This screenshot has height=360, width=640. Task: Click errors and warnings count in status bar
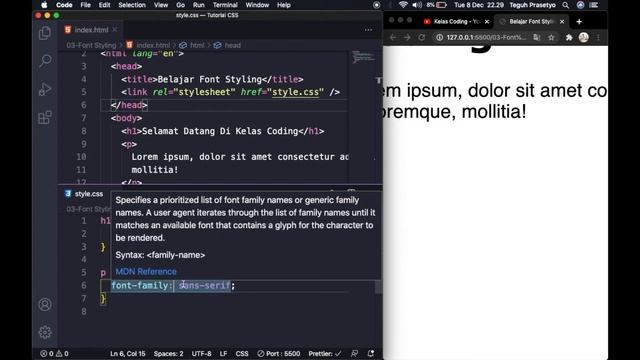click(x=54, y=353)
